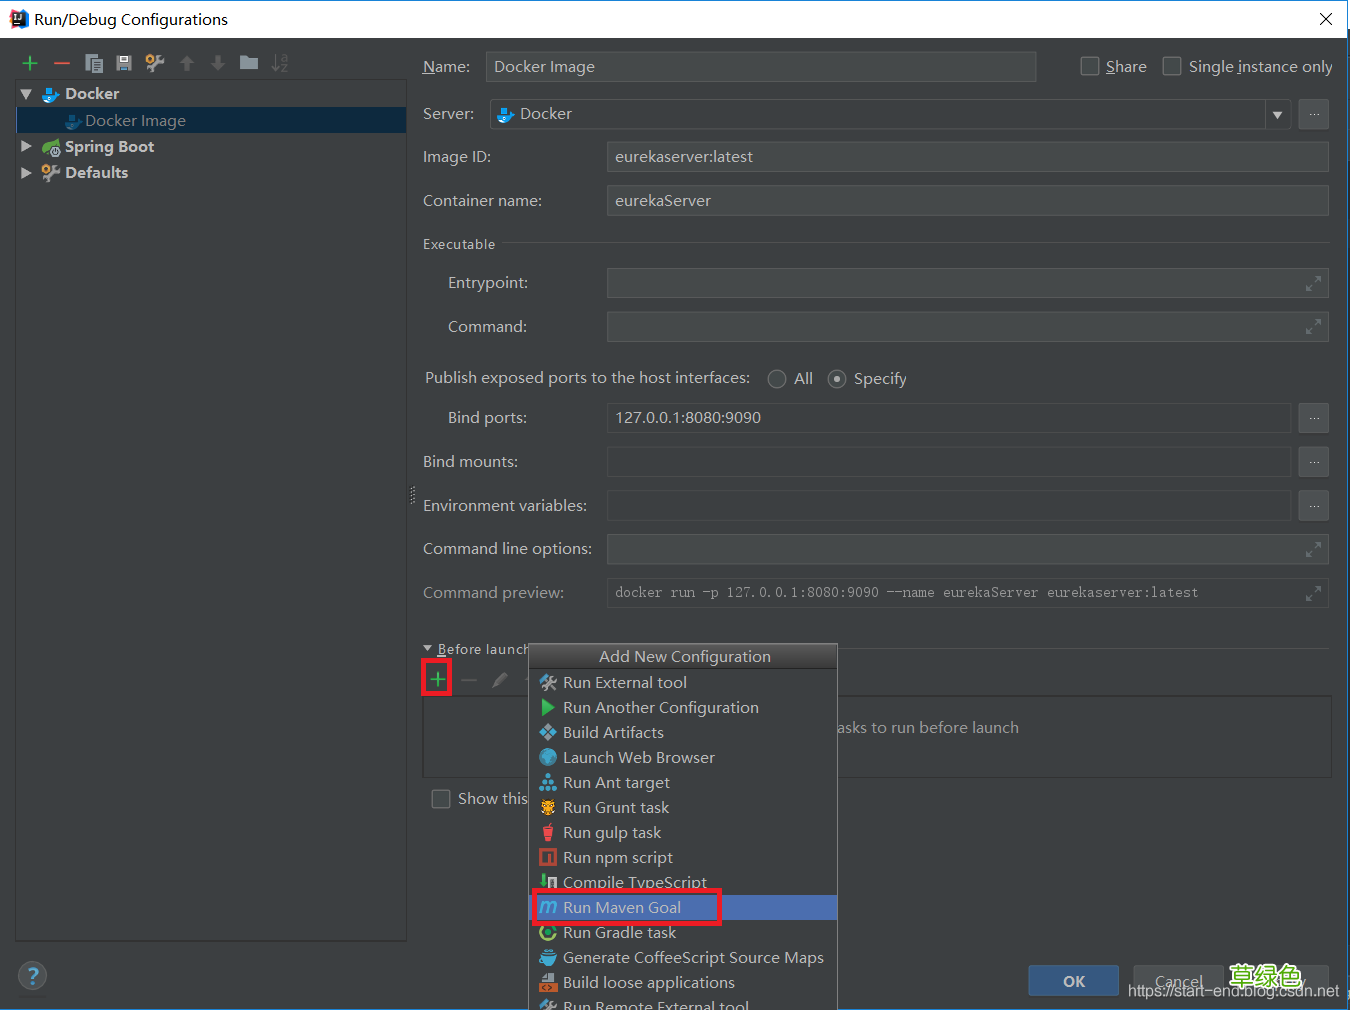Click the Image ID input field
The width and height of the screenshot is (1350, 1010).
pyautogui.click(x=968, y=157)
